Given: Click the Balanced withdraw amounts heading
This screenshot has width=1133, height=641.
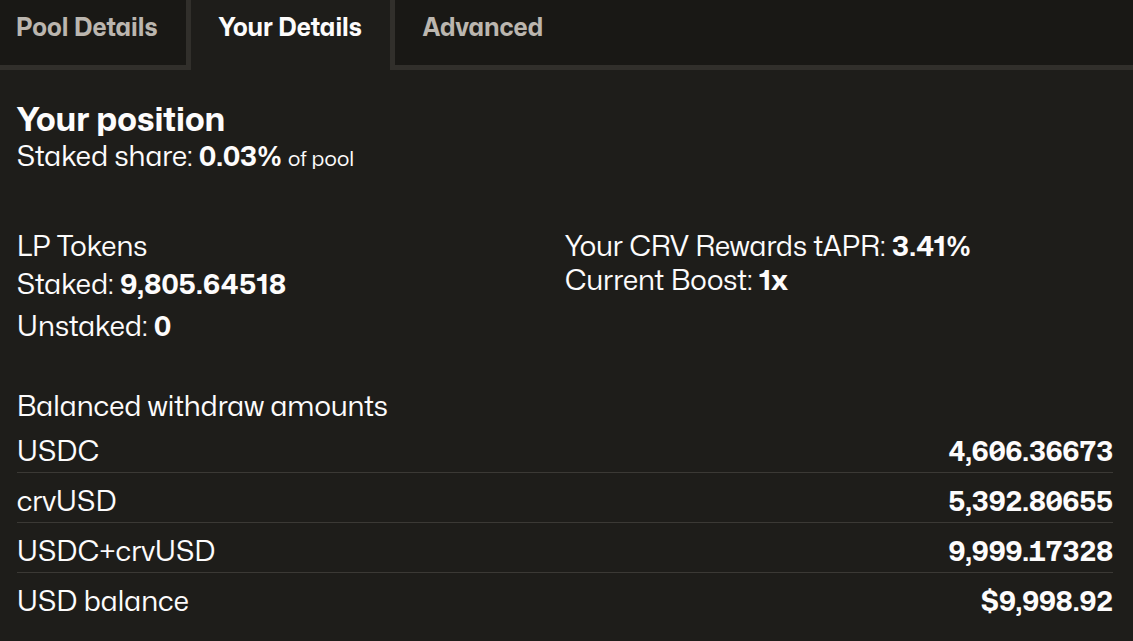Looking at the screenshot, I should point(202,407).
